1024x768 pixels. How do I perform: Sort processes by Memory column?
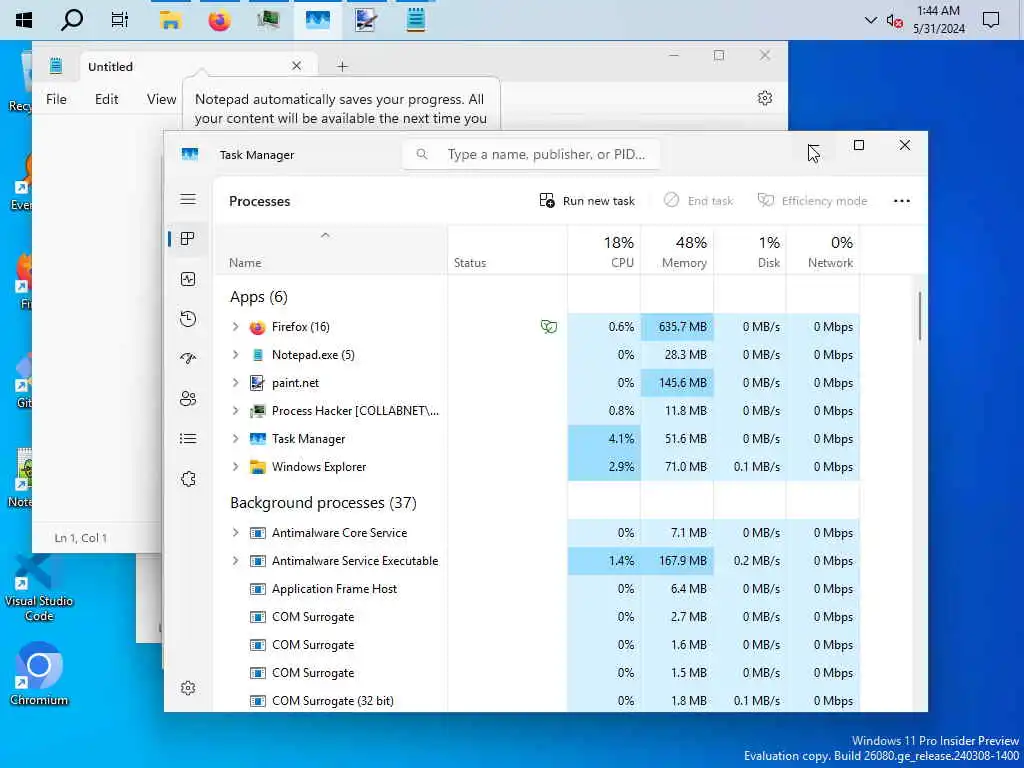point(677,250)
